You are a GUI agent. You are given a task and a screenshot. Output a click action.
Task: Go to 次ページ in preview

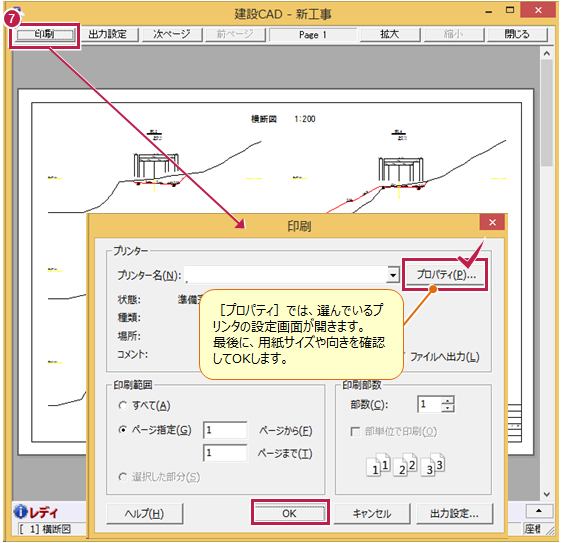(172, 35)
